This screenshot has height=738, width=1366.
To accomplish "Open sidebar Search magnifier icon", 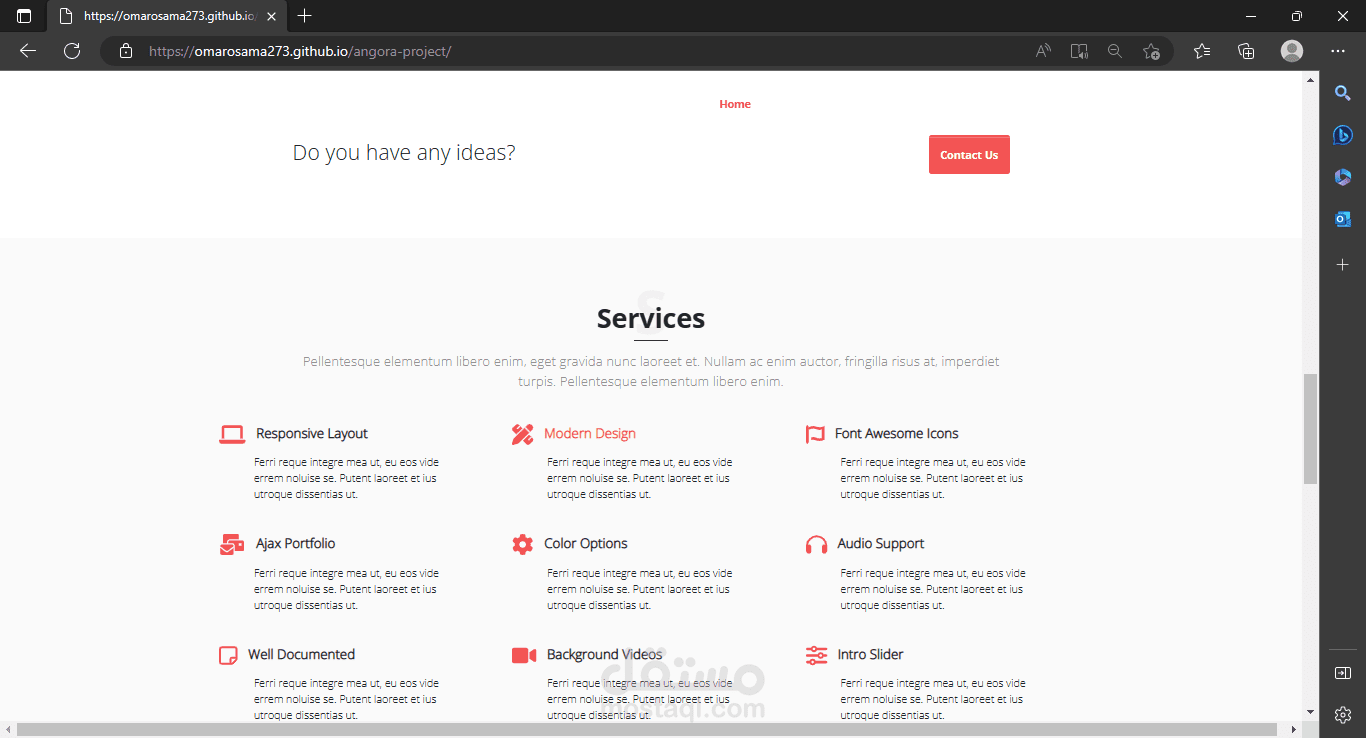I will (x=1343, y=93).
